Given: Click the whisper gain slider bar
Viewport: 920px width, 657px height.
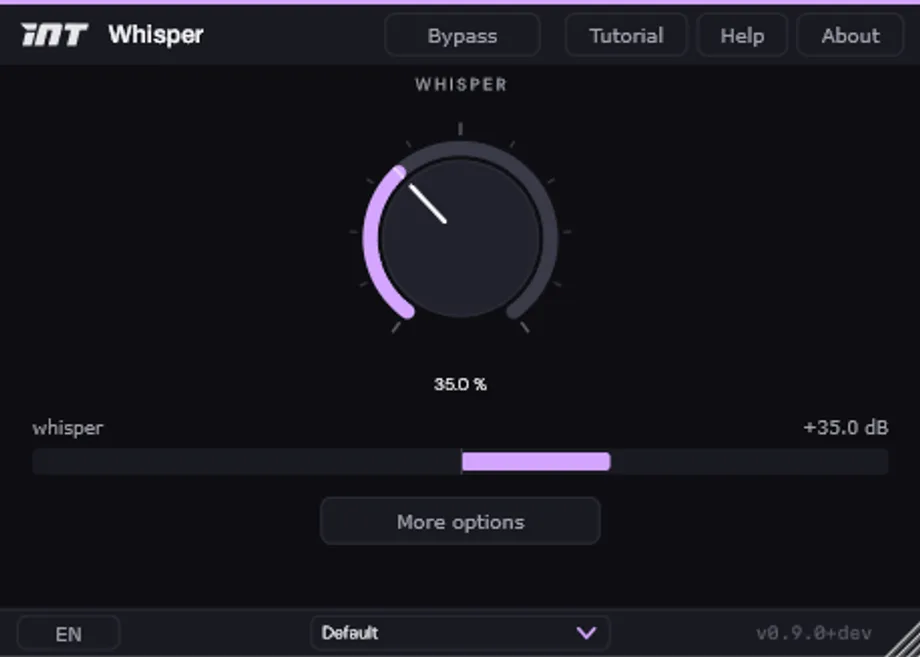Looking at the screenshot, I should [x=460, y=462].
